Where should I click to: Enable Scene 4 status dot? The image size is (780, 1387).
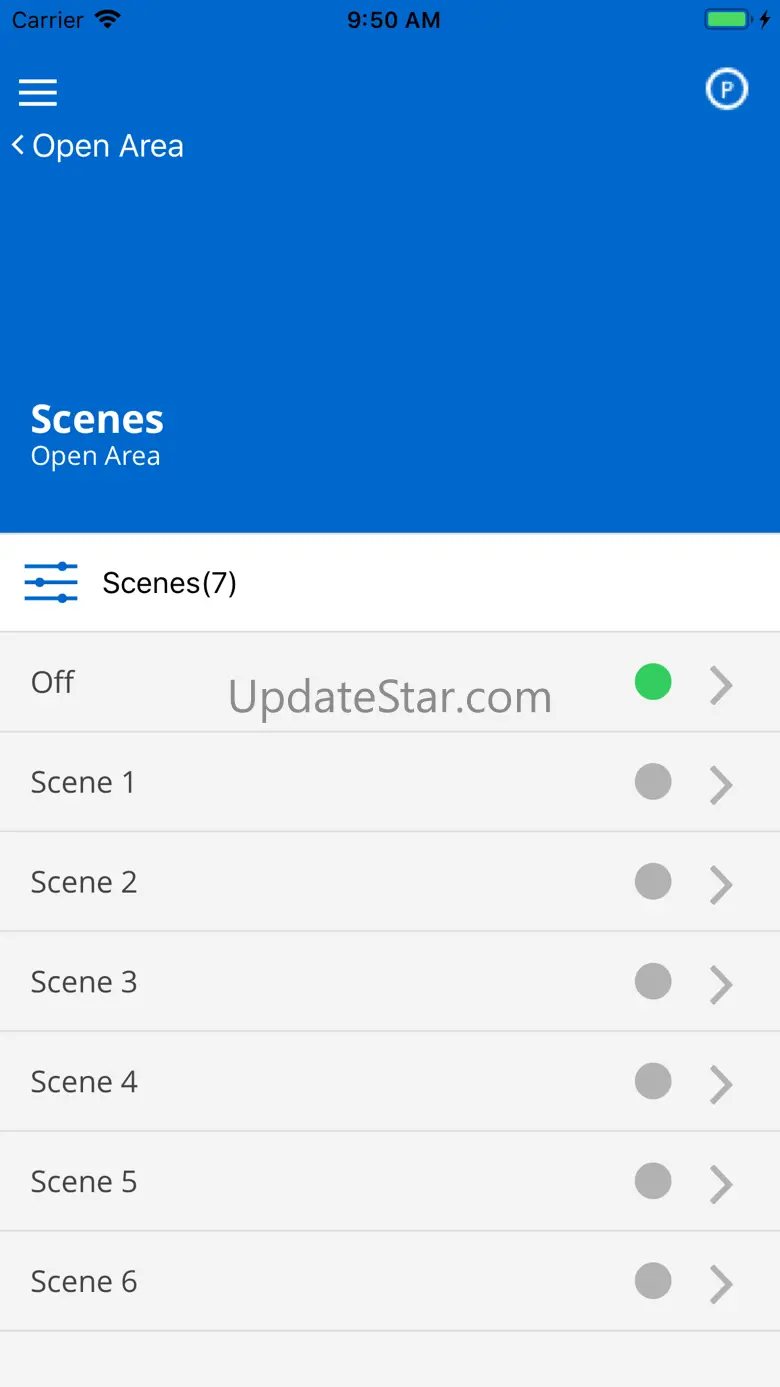[x=653, y=1081]
